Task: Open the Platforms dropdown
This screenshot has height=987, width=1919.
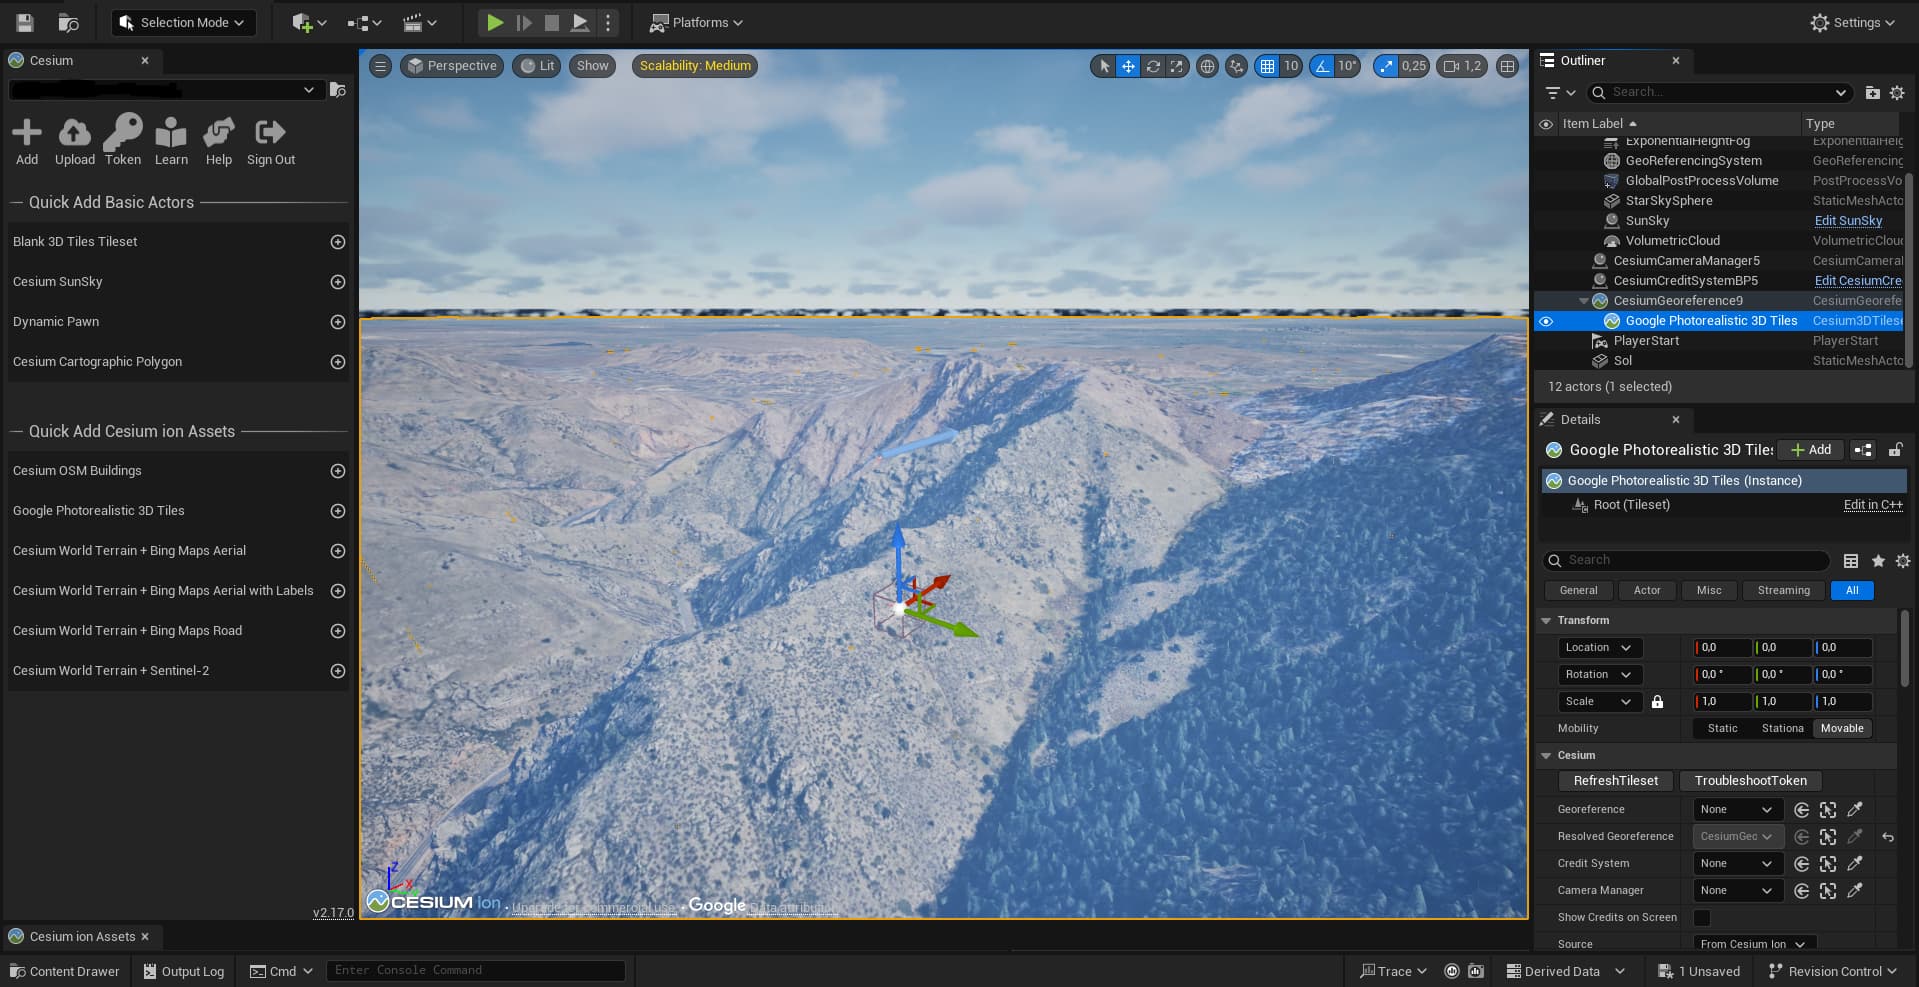Action: pos(697,22)
